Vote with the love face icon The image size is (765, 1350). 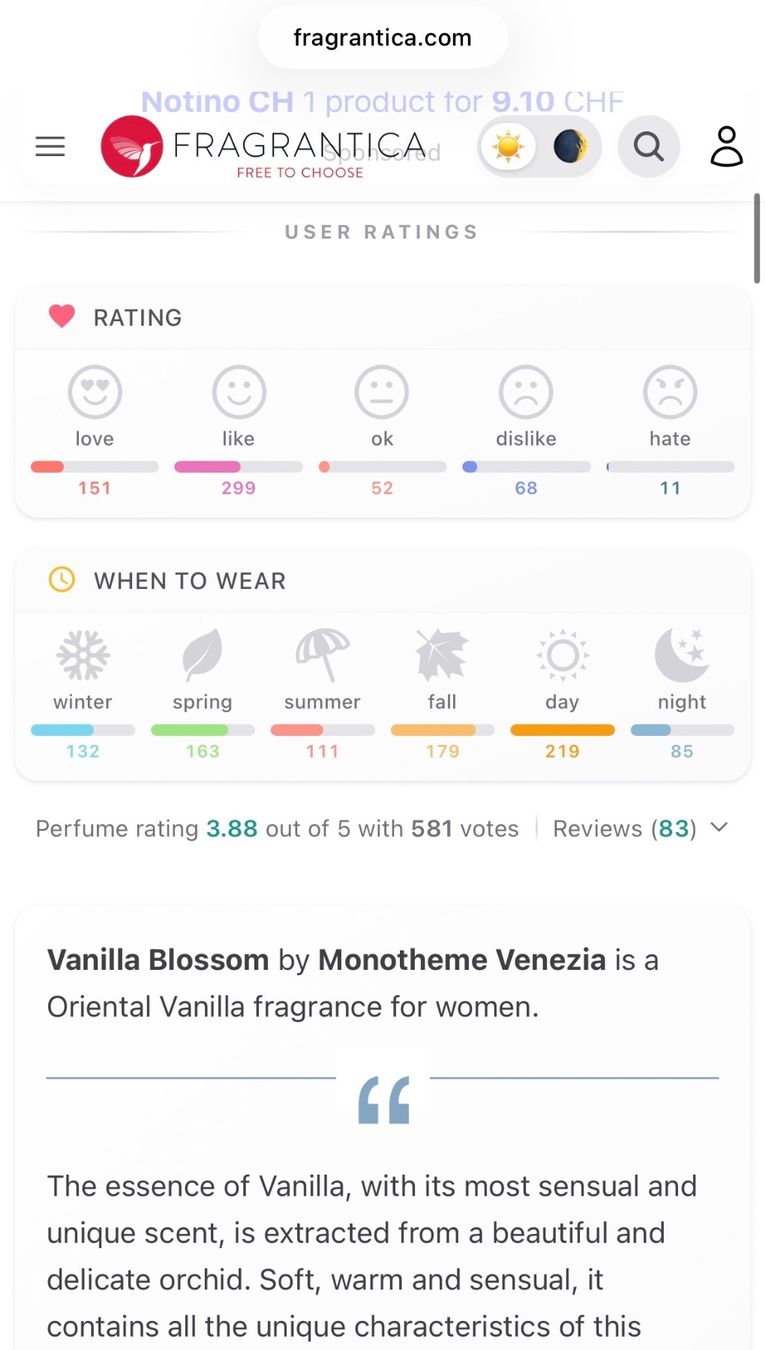pyautogui.click(x=95, y=392)
